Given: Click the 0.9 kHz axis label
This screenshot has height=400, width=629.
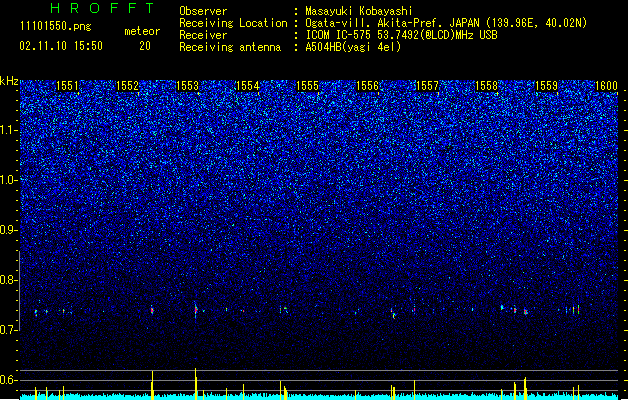Looking at the screenshot, I should coord(8,230).
